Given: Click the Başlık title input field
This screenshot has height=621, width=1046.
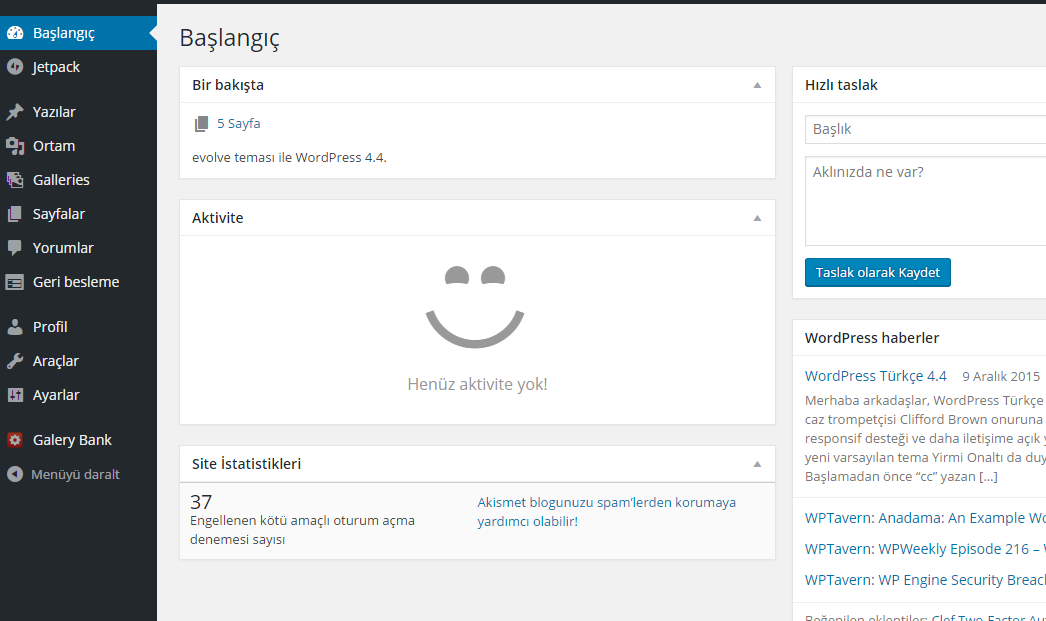Looking at the screenshot, I should [925, 129].
